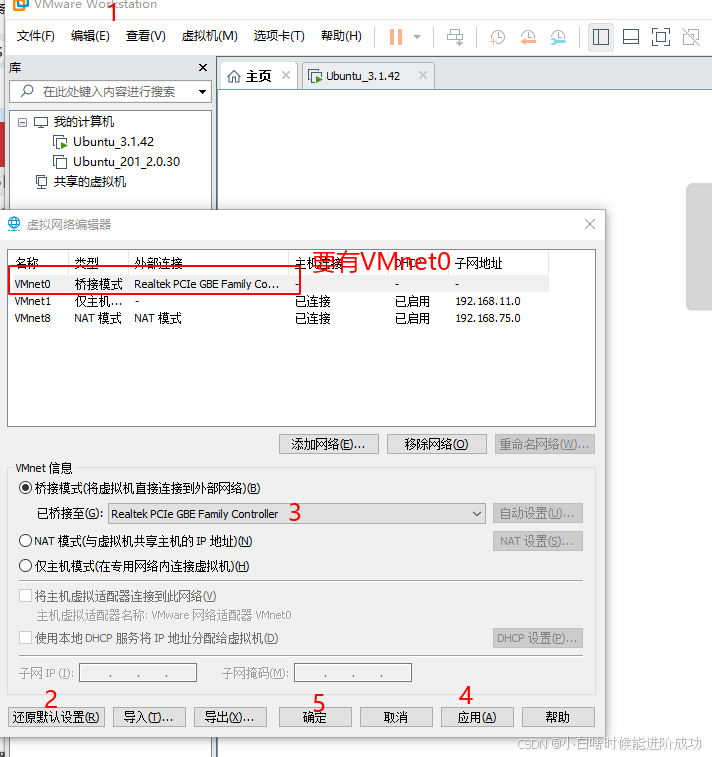
Task: Select the VMnet0 network row
Action: [x=278, y=284]
